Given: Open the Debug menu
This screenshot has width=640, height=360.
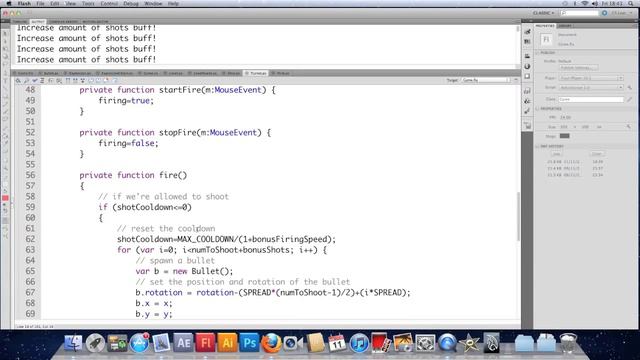Looking at the screenshot, I should click(x=131, y=3).
